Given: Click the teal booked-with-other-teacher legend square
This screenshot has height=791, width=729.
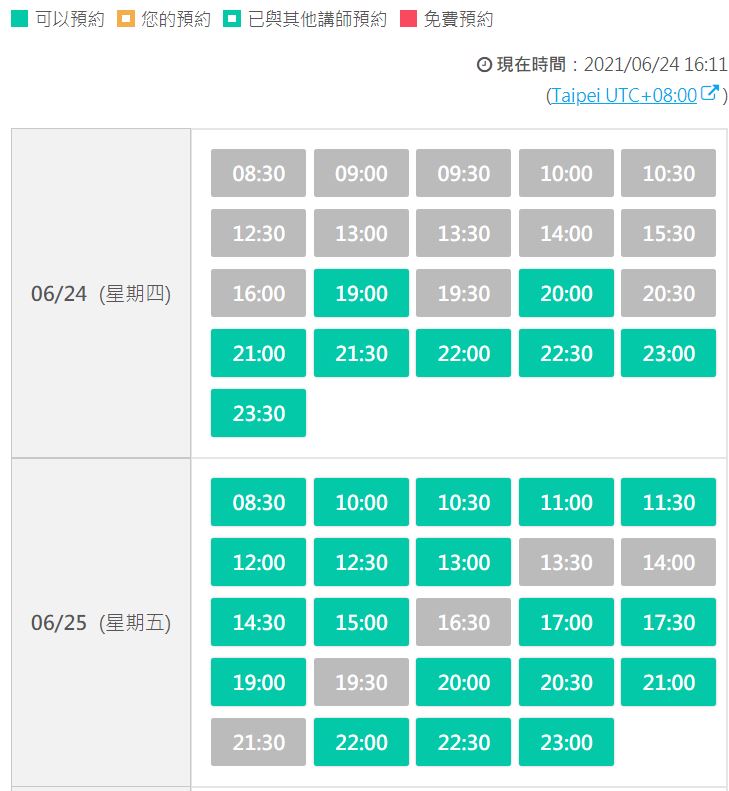Looking at the screenshot, I should 232,19.
